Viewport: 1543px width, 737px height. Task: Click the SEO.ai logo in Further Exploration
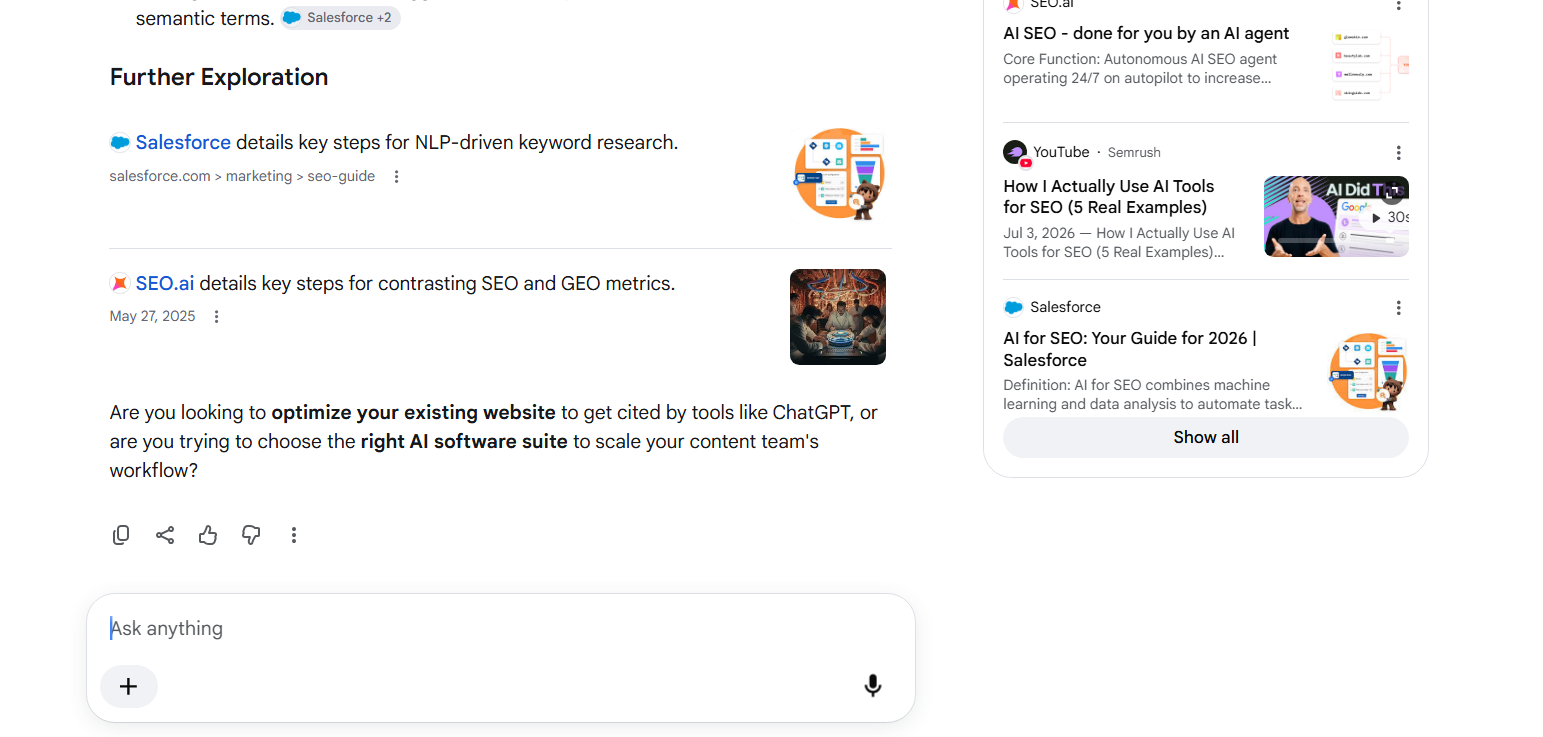(120, 284)
